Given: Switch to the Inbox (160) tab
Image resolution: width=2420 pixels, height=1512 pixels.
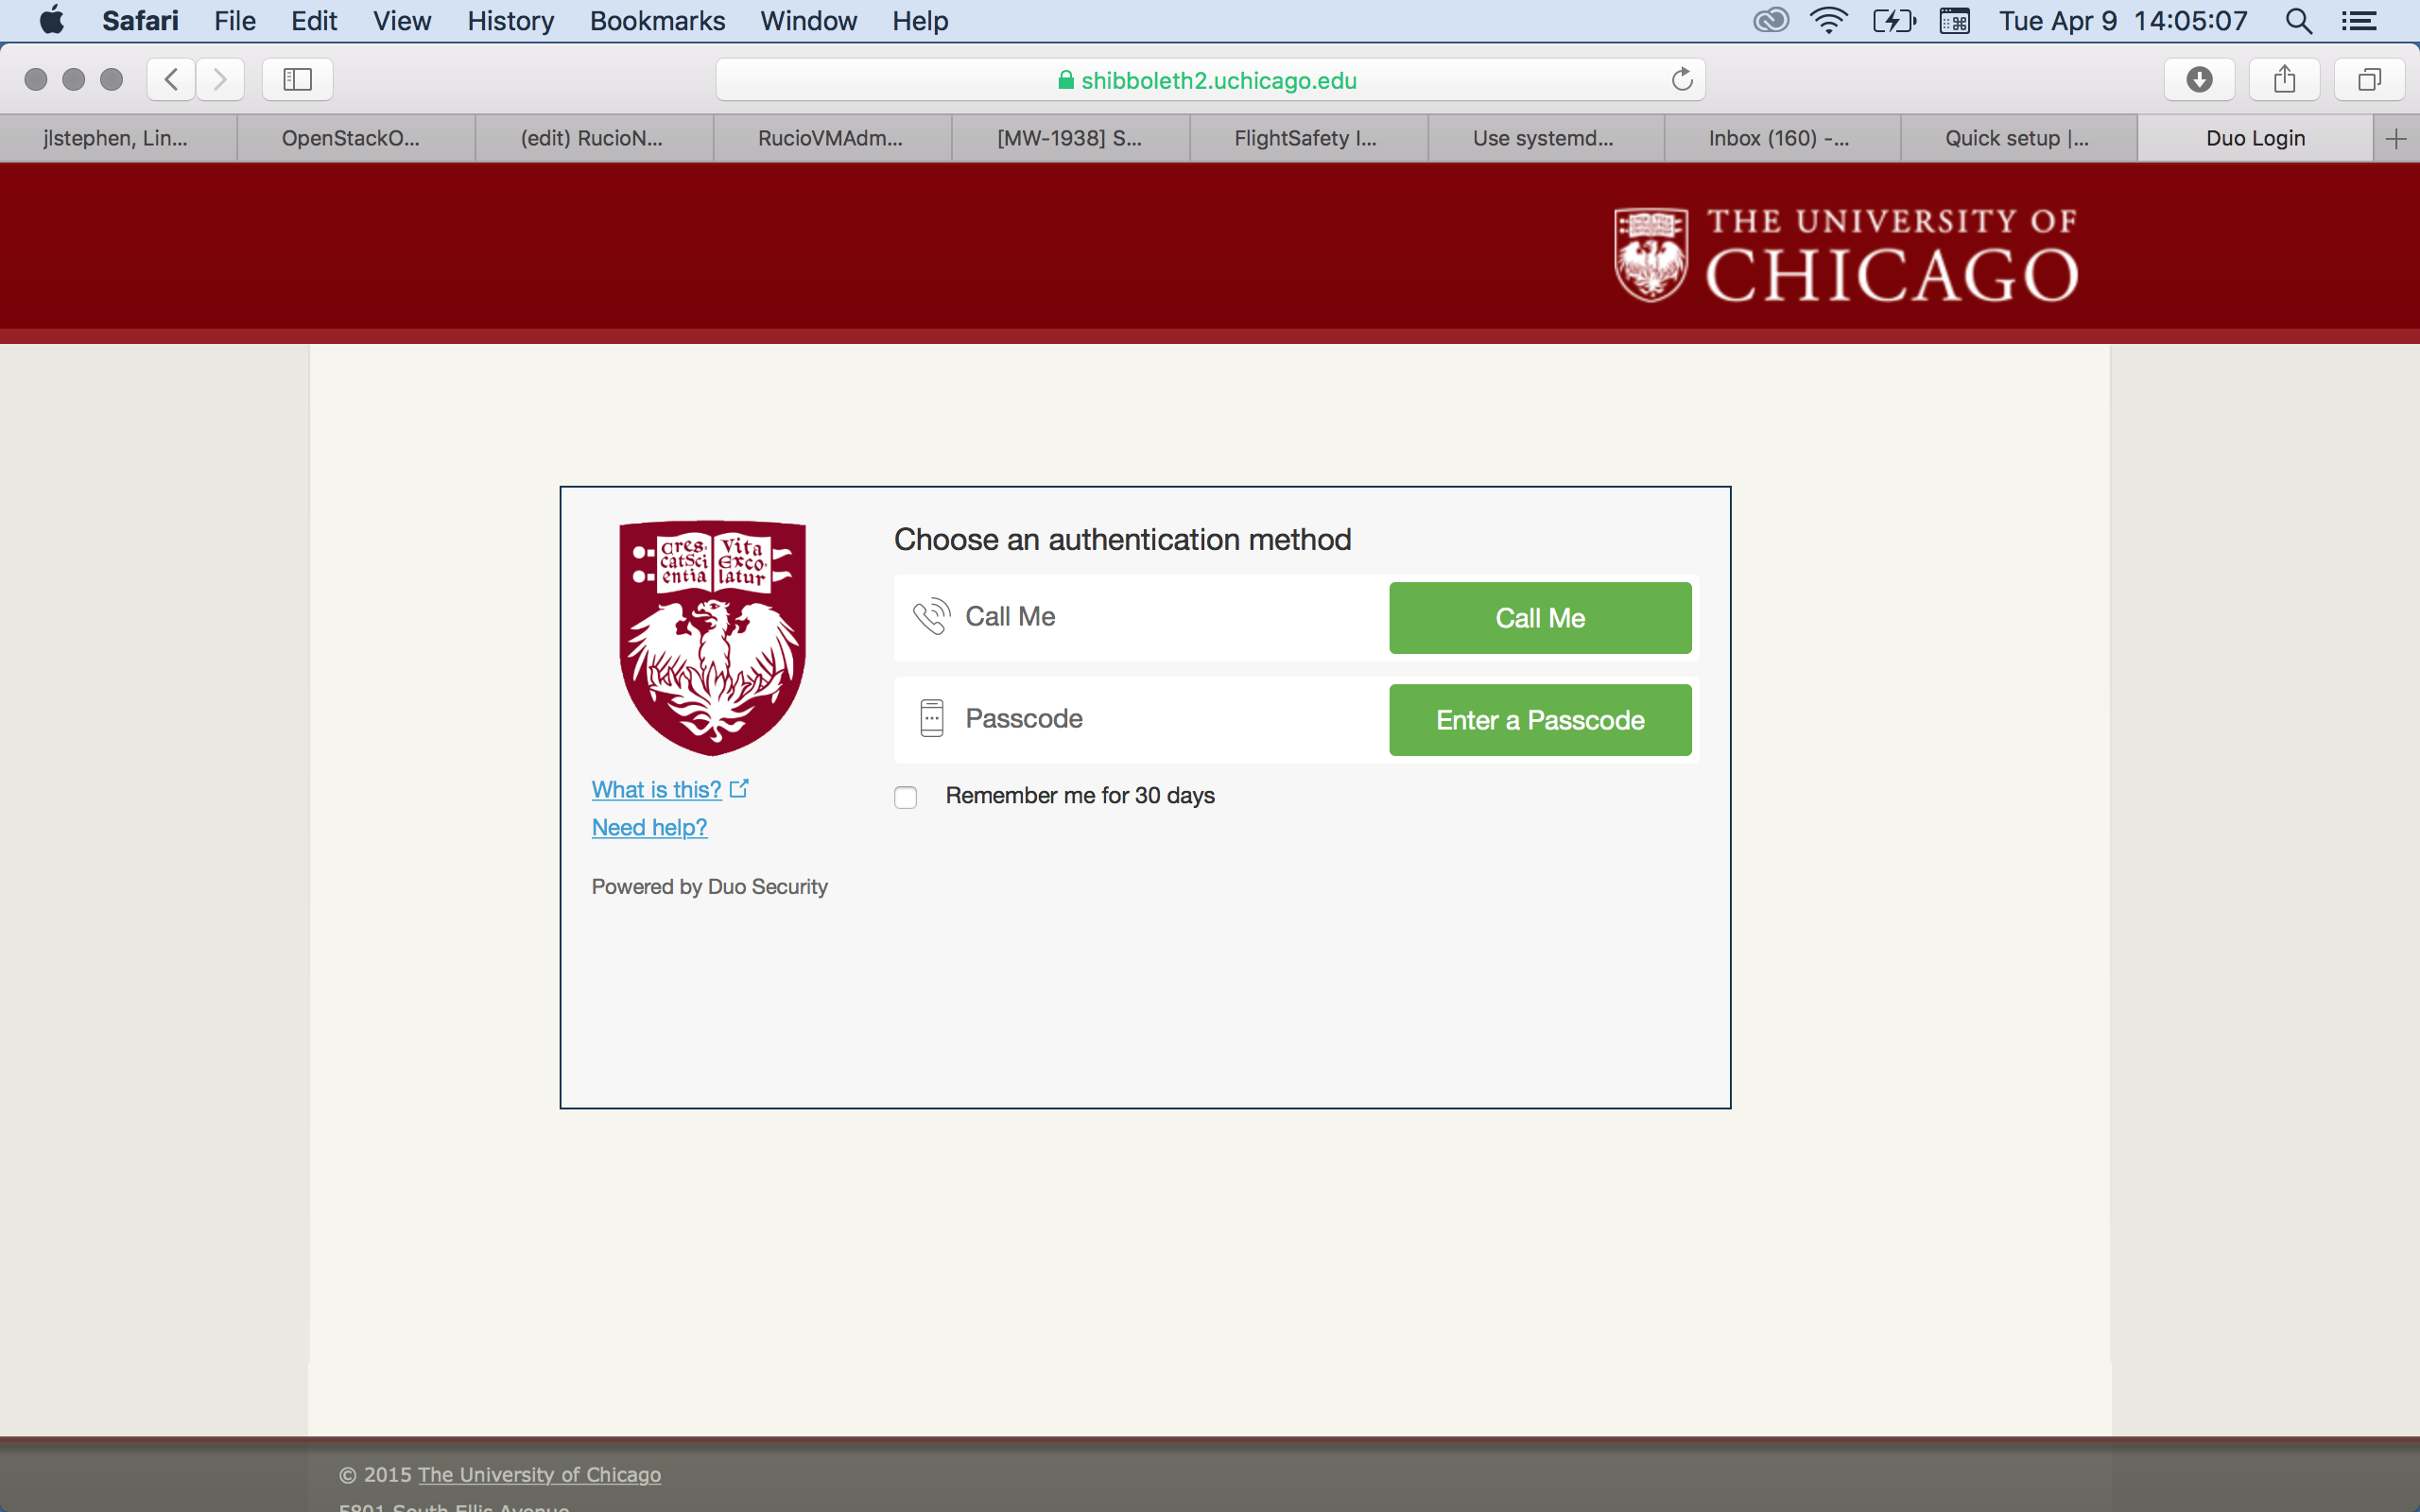Looking at the screenshot, I should point(1780,138).
